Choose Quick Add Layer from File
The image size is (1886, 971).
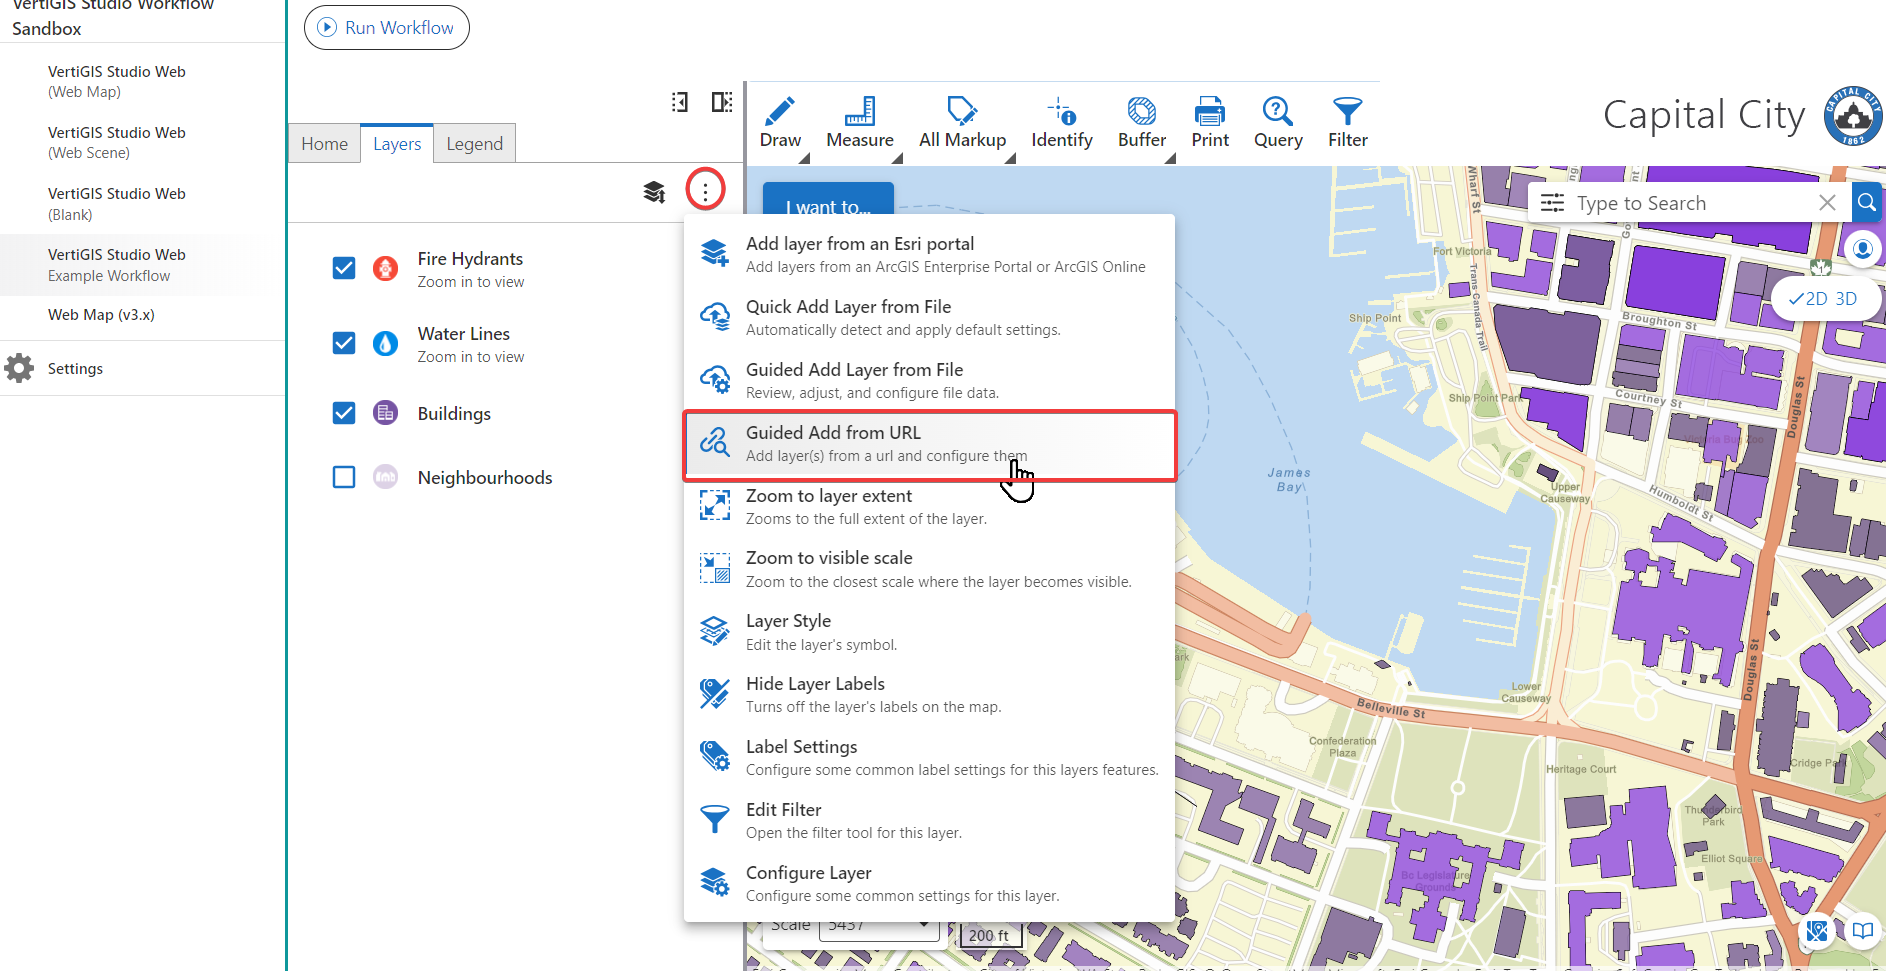coord(929,317)
